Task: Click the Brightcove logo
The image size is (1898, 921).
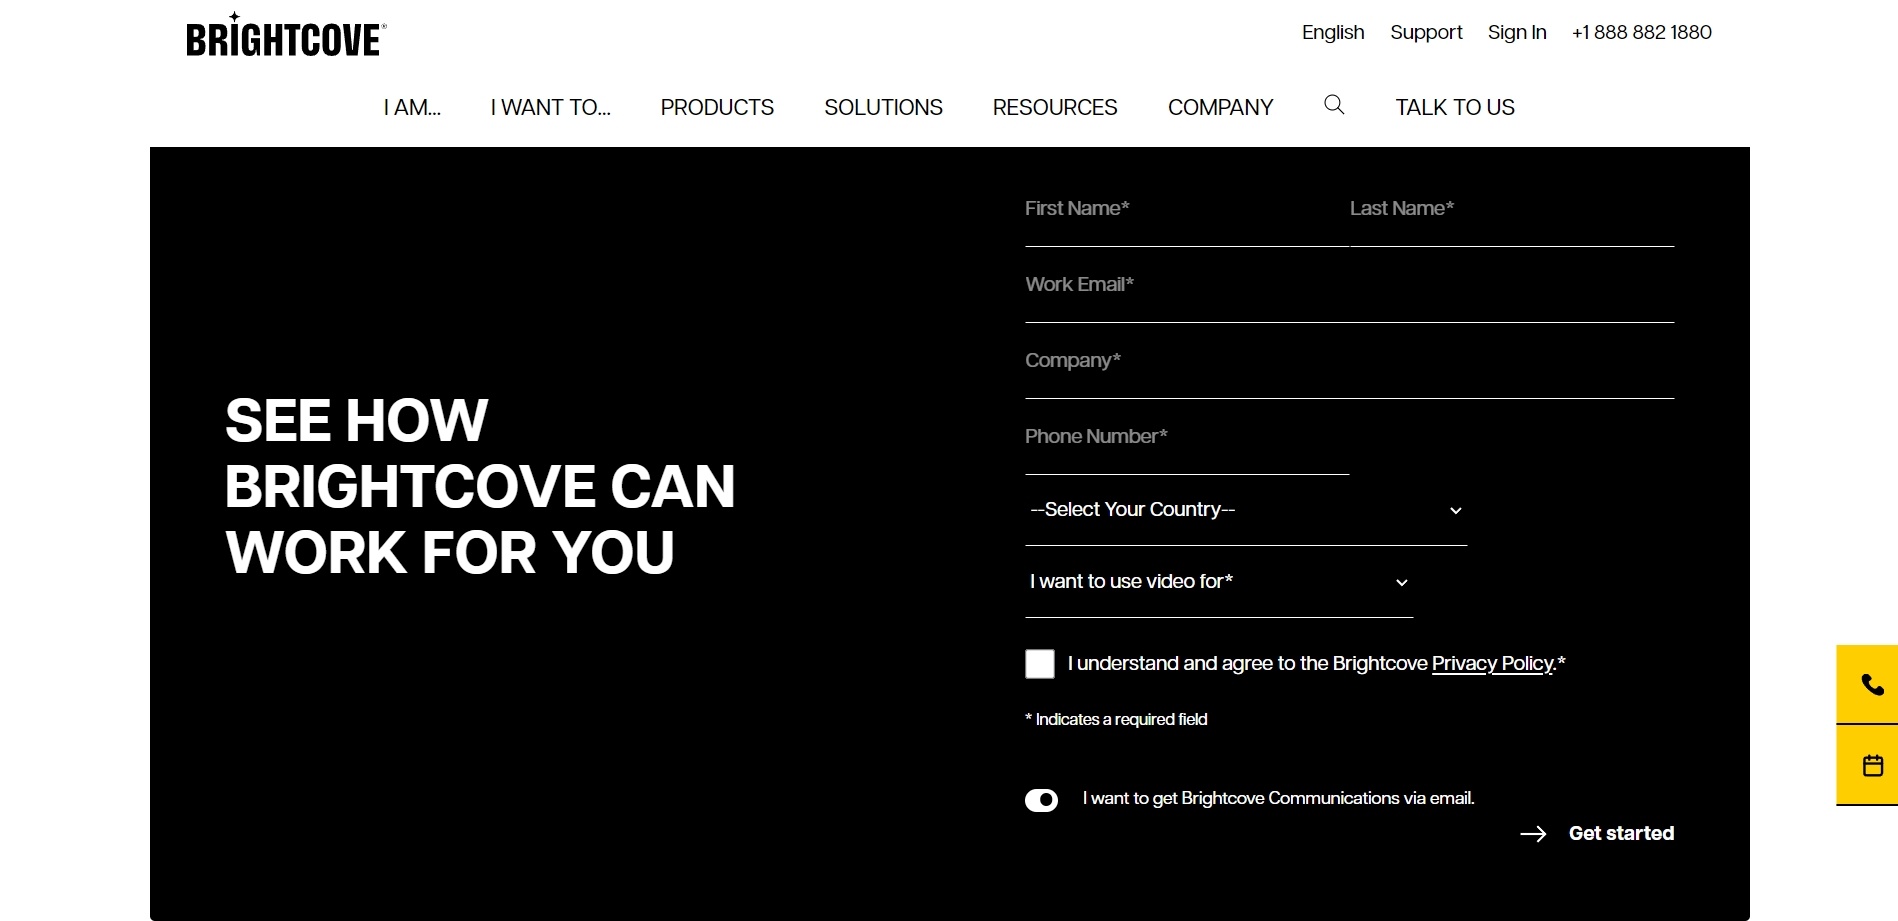Action: [x=286, y=35]
